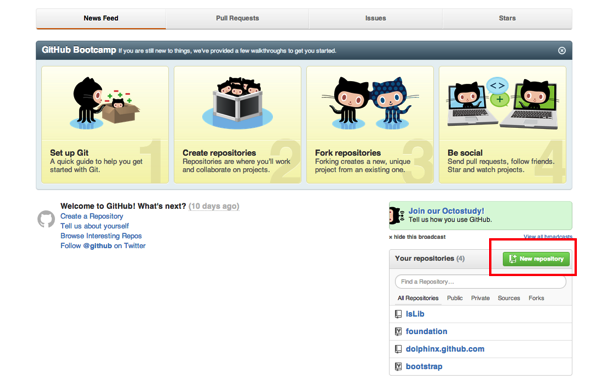Open Join our Octostudy! link
The height and width of the screenshot is (389, 600).
pyautogui.click(x=446, y=211)
